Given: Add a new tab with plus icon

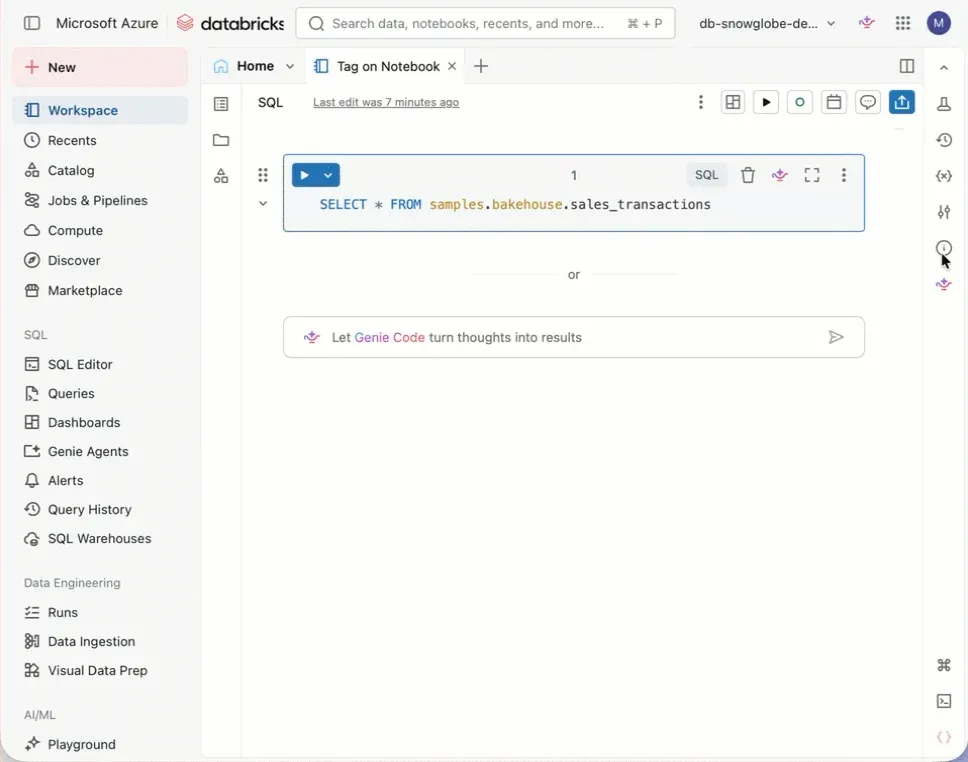Looking at the screenshot, I should (x=481, y=66).
